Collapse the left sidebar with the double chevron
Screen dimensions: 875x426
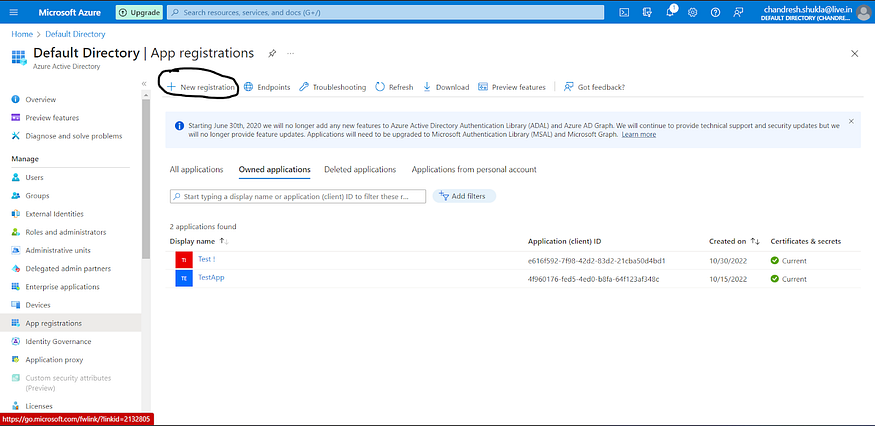click(144, 83)
